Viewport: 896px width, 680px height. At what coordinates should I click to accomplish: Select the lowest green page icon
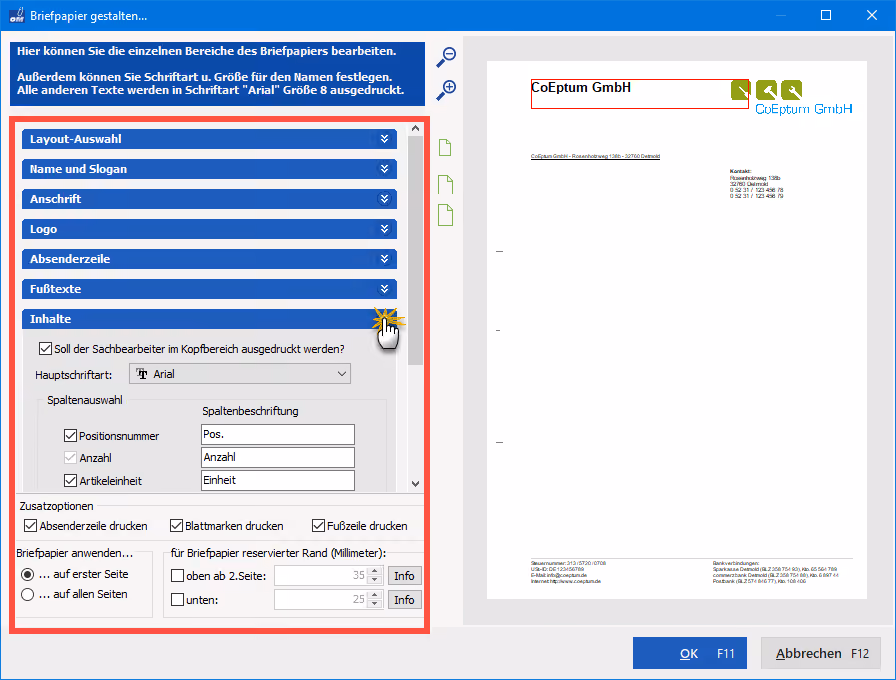coord(445,215)
